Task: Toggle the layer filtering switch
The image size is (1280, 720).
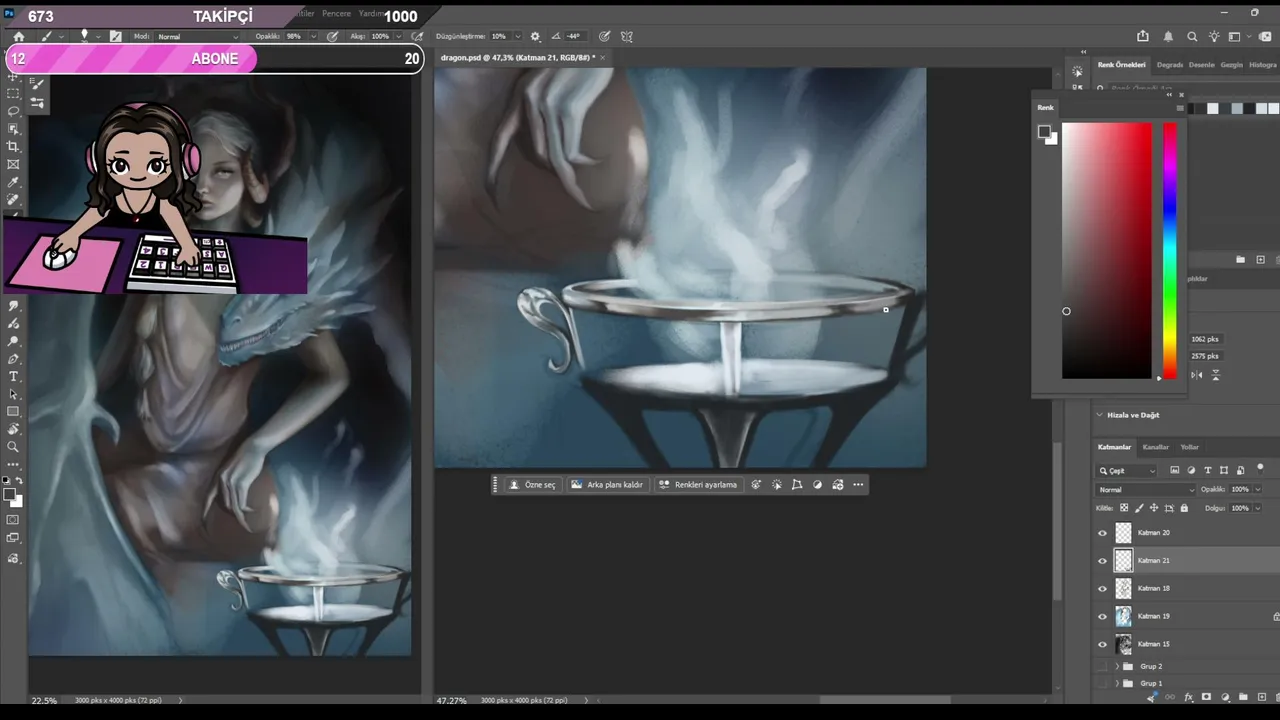Action: point(1260,468)
